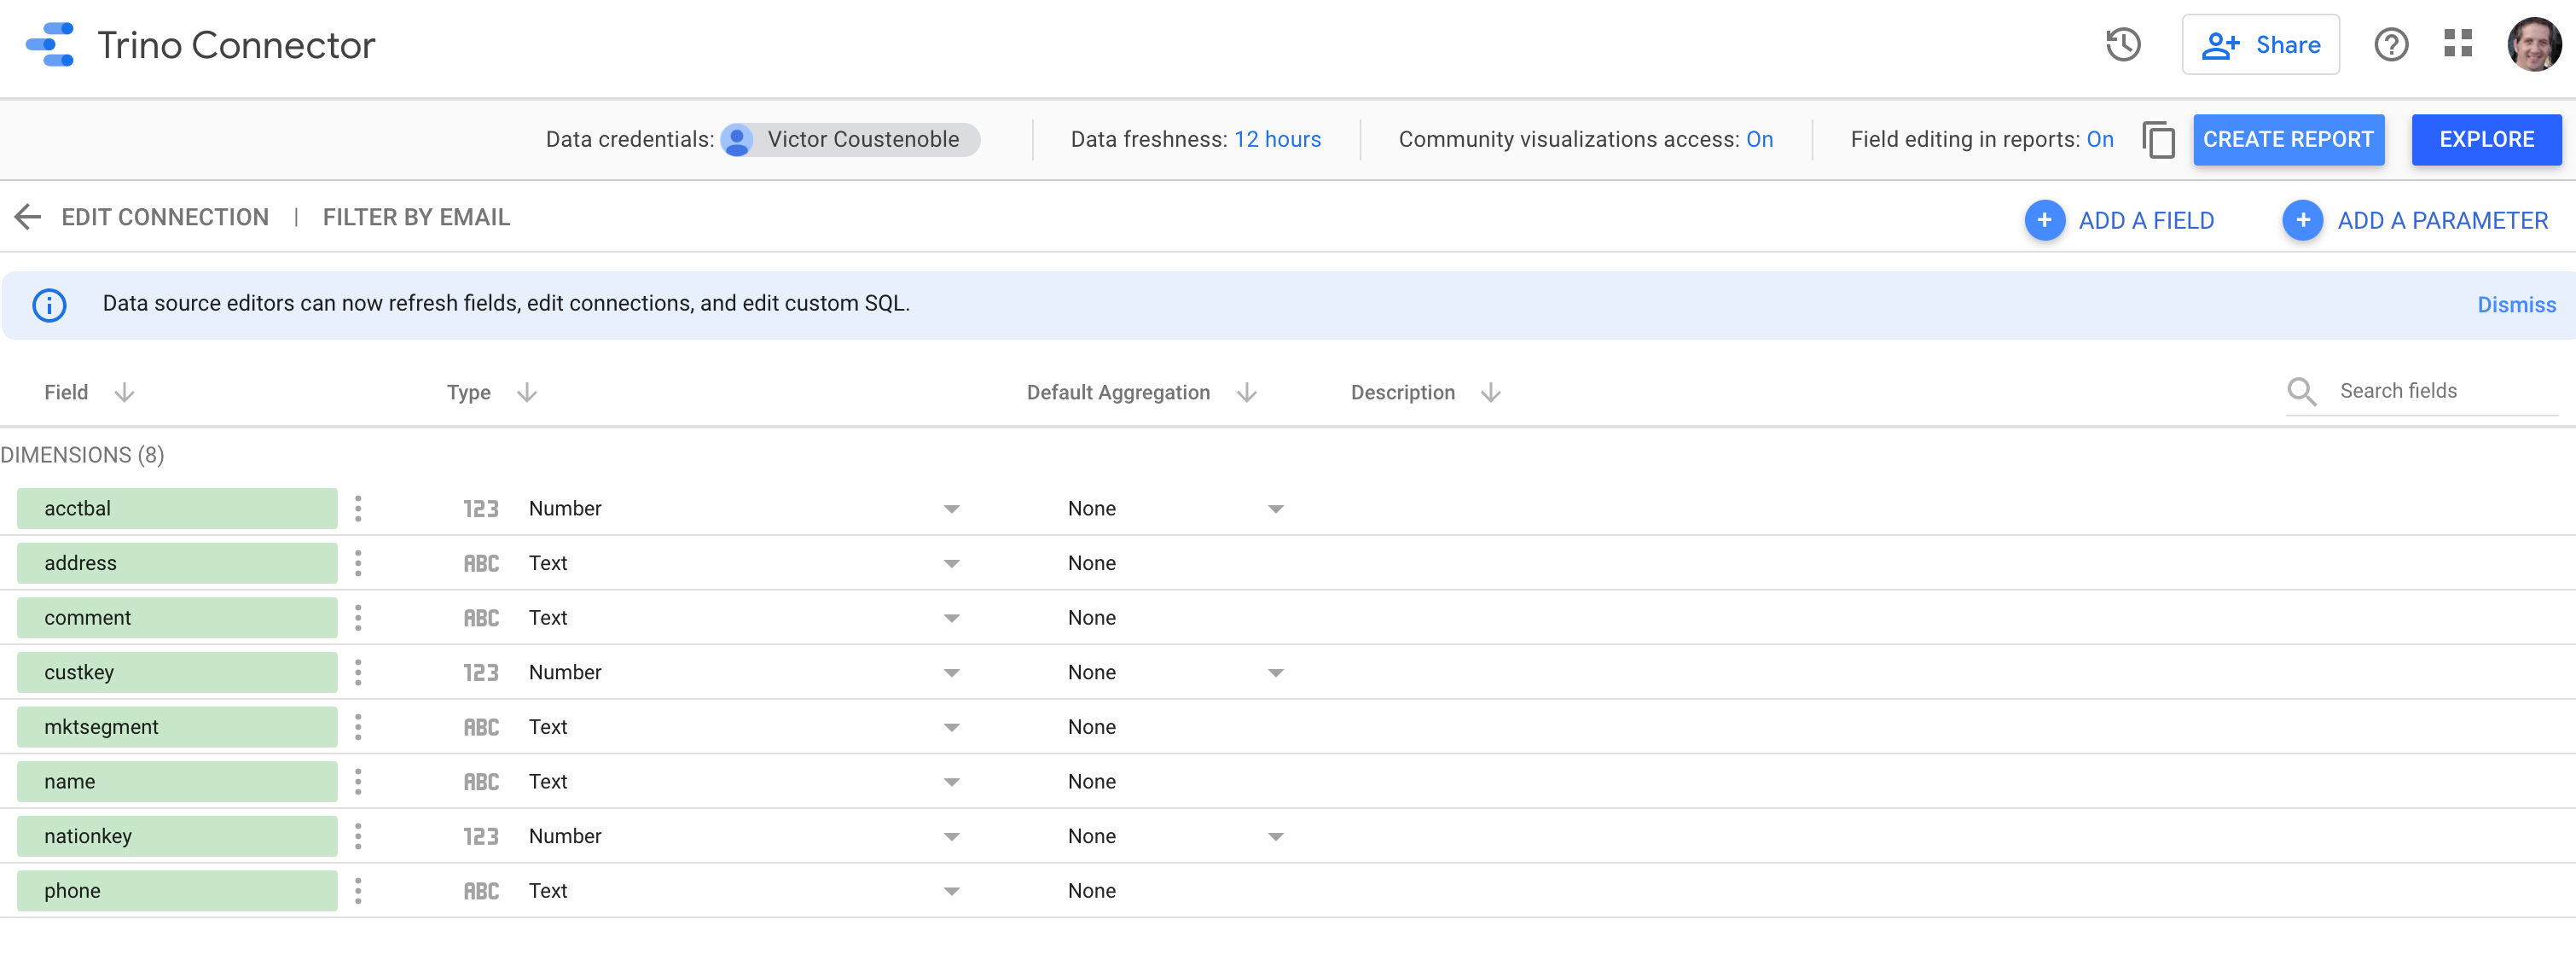
Task: Select Filter by Email option
Action: tap(416, 217)
